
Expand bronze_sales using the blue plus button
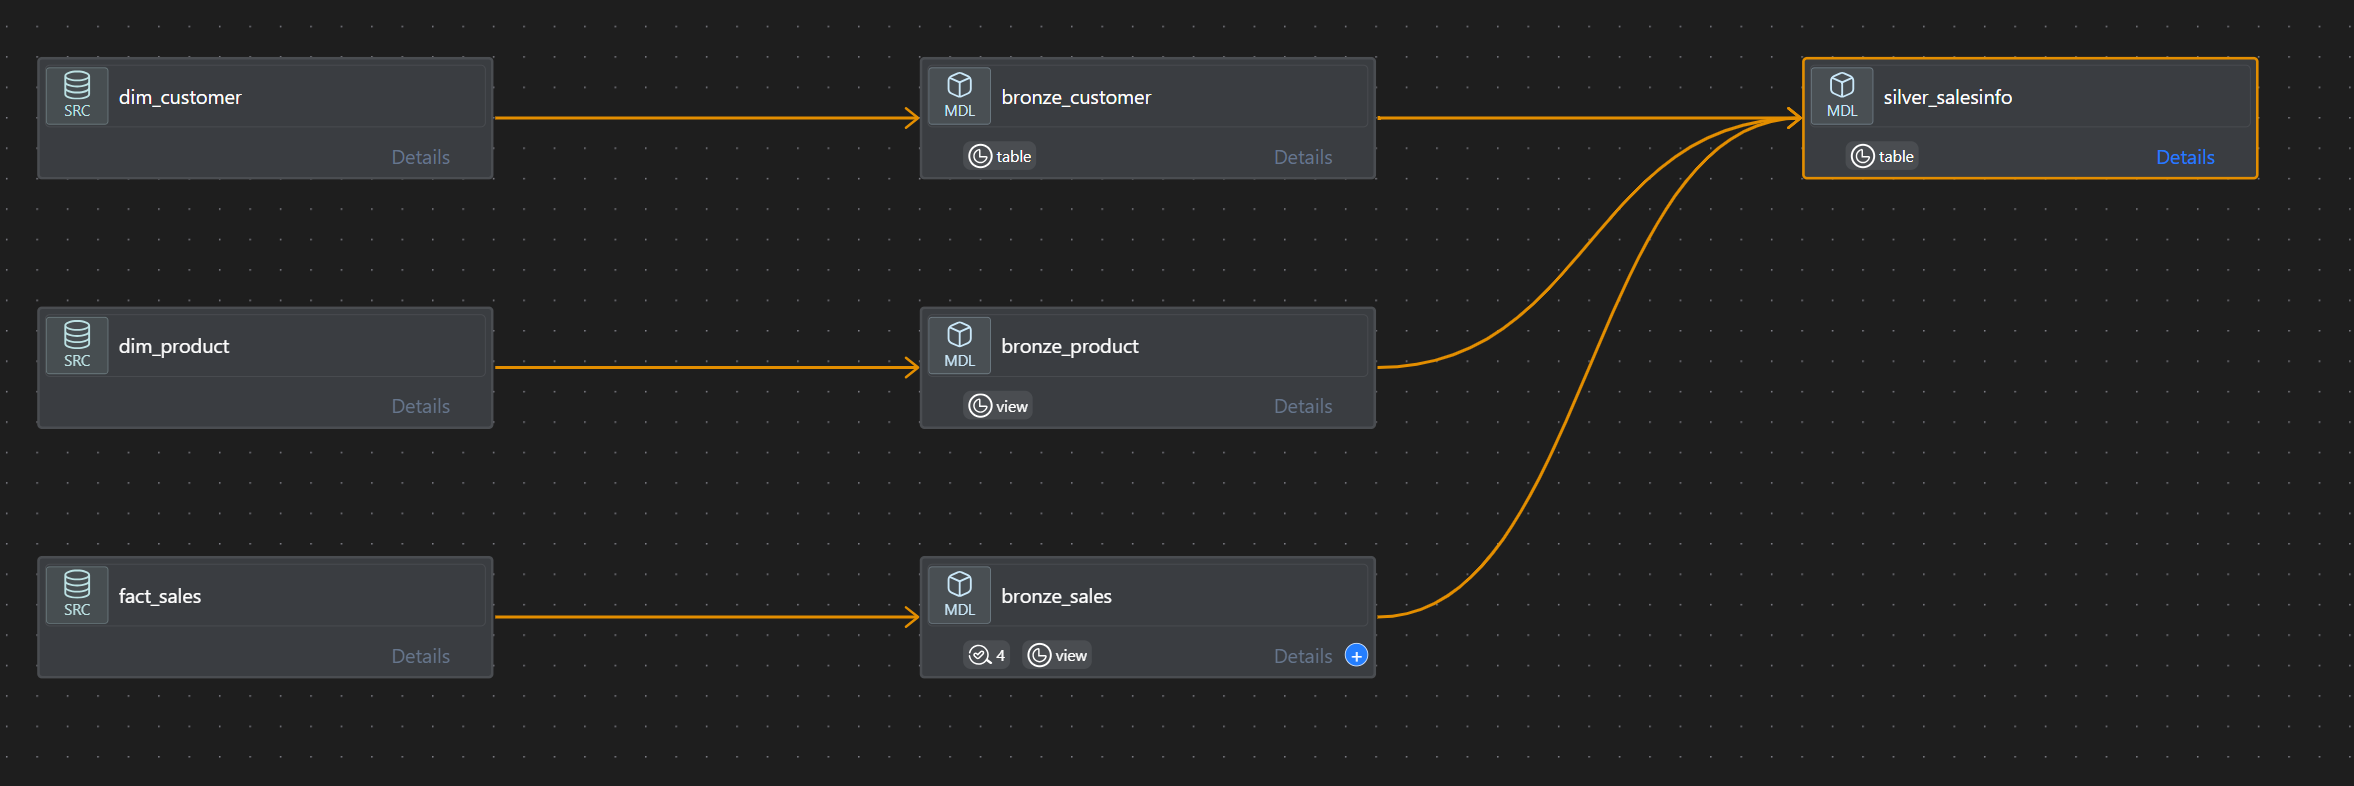1356,655
